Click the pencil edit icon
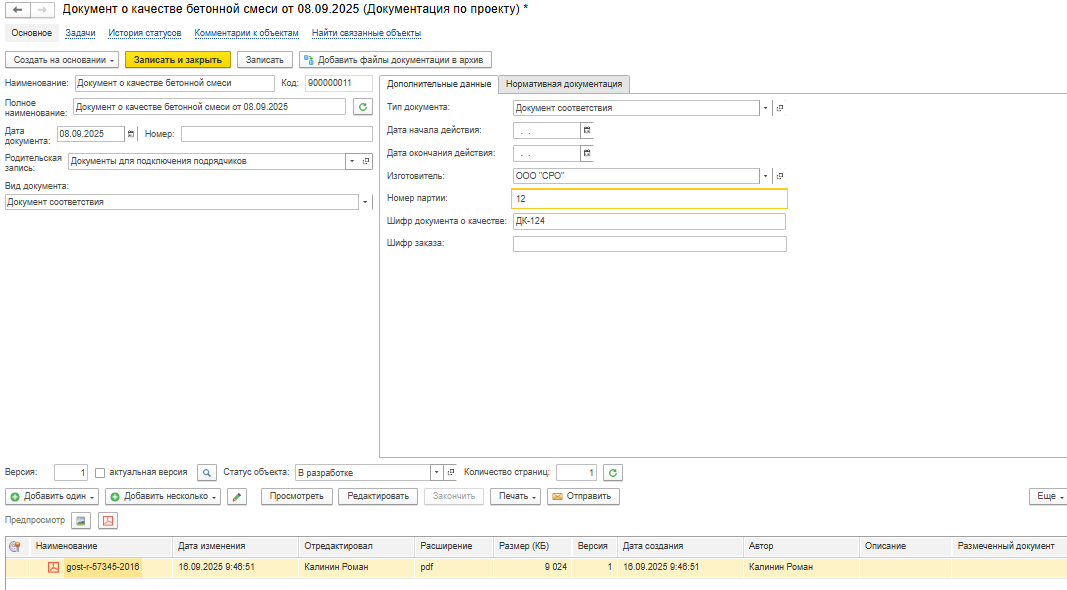The width and height of the screenshot is (1067, 590). click(x=236, y=497)
